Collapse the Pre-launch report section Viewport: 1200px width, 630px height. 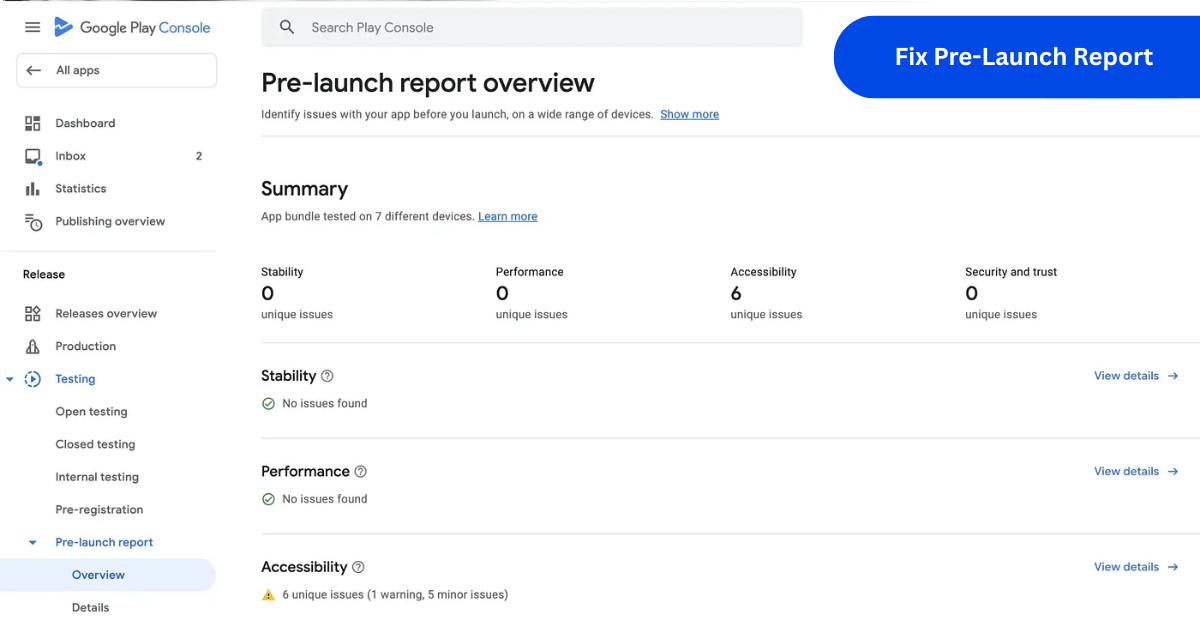click(31, 542)
